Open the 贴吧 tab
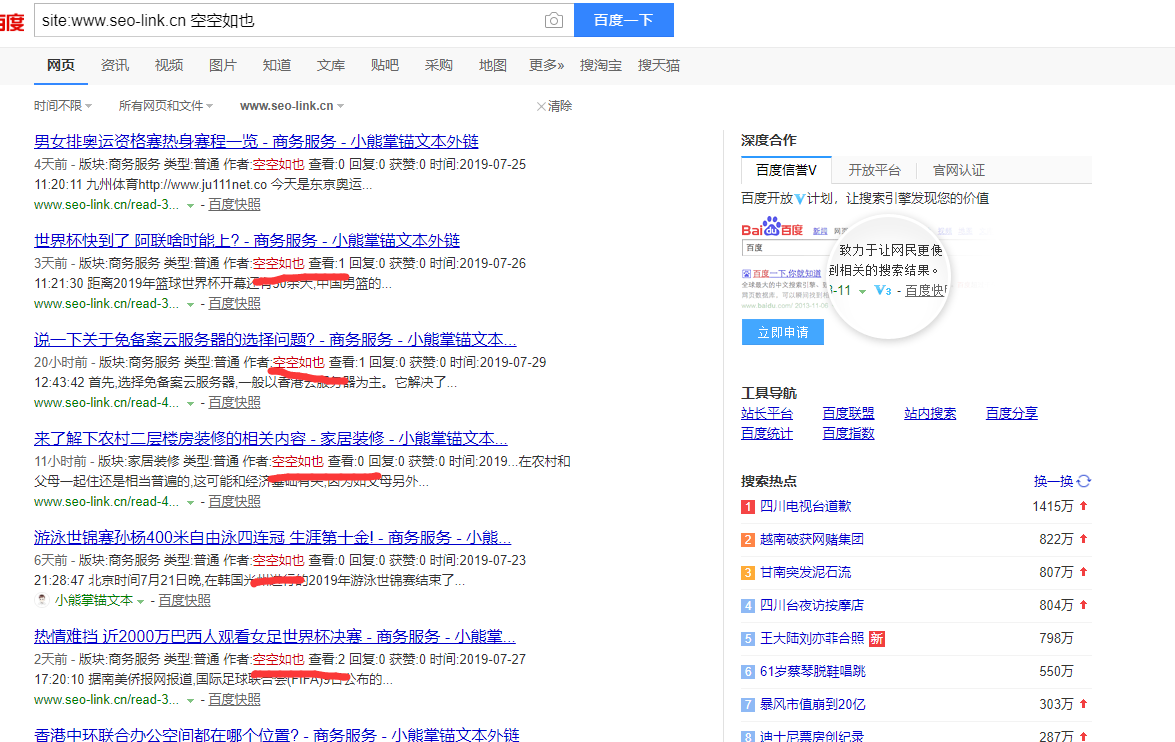The height and width of the screenshot is (742, 1175). click(384, 65)
